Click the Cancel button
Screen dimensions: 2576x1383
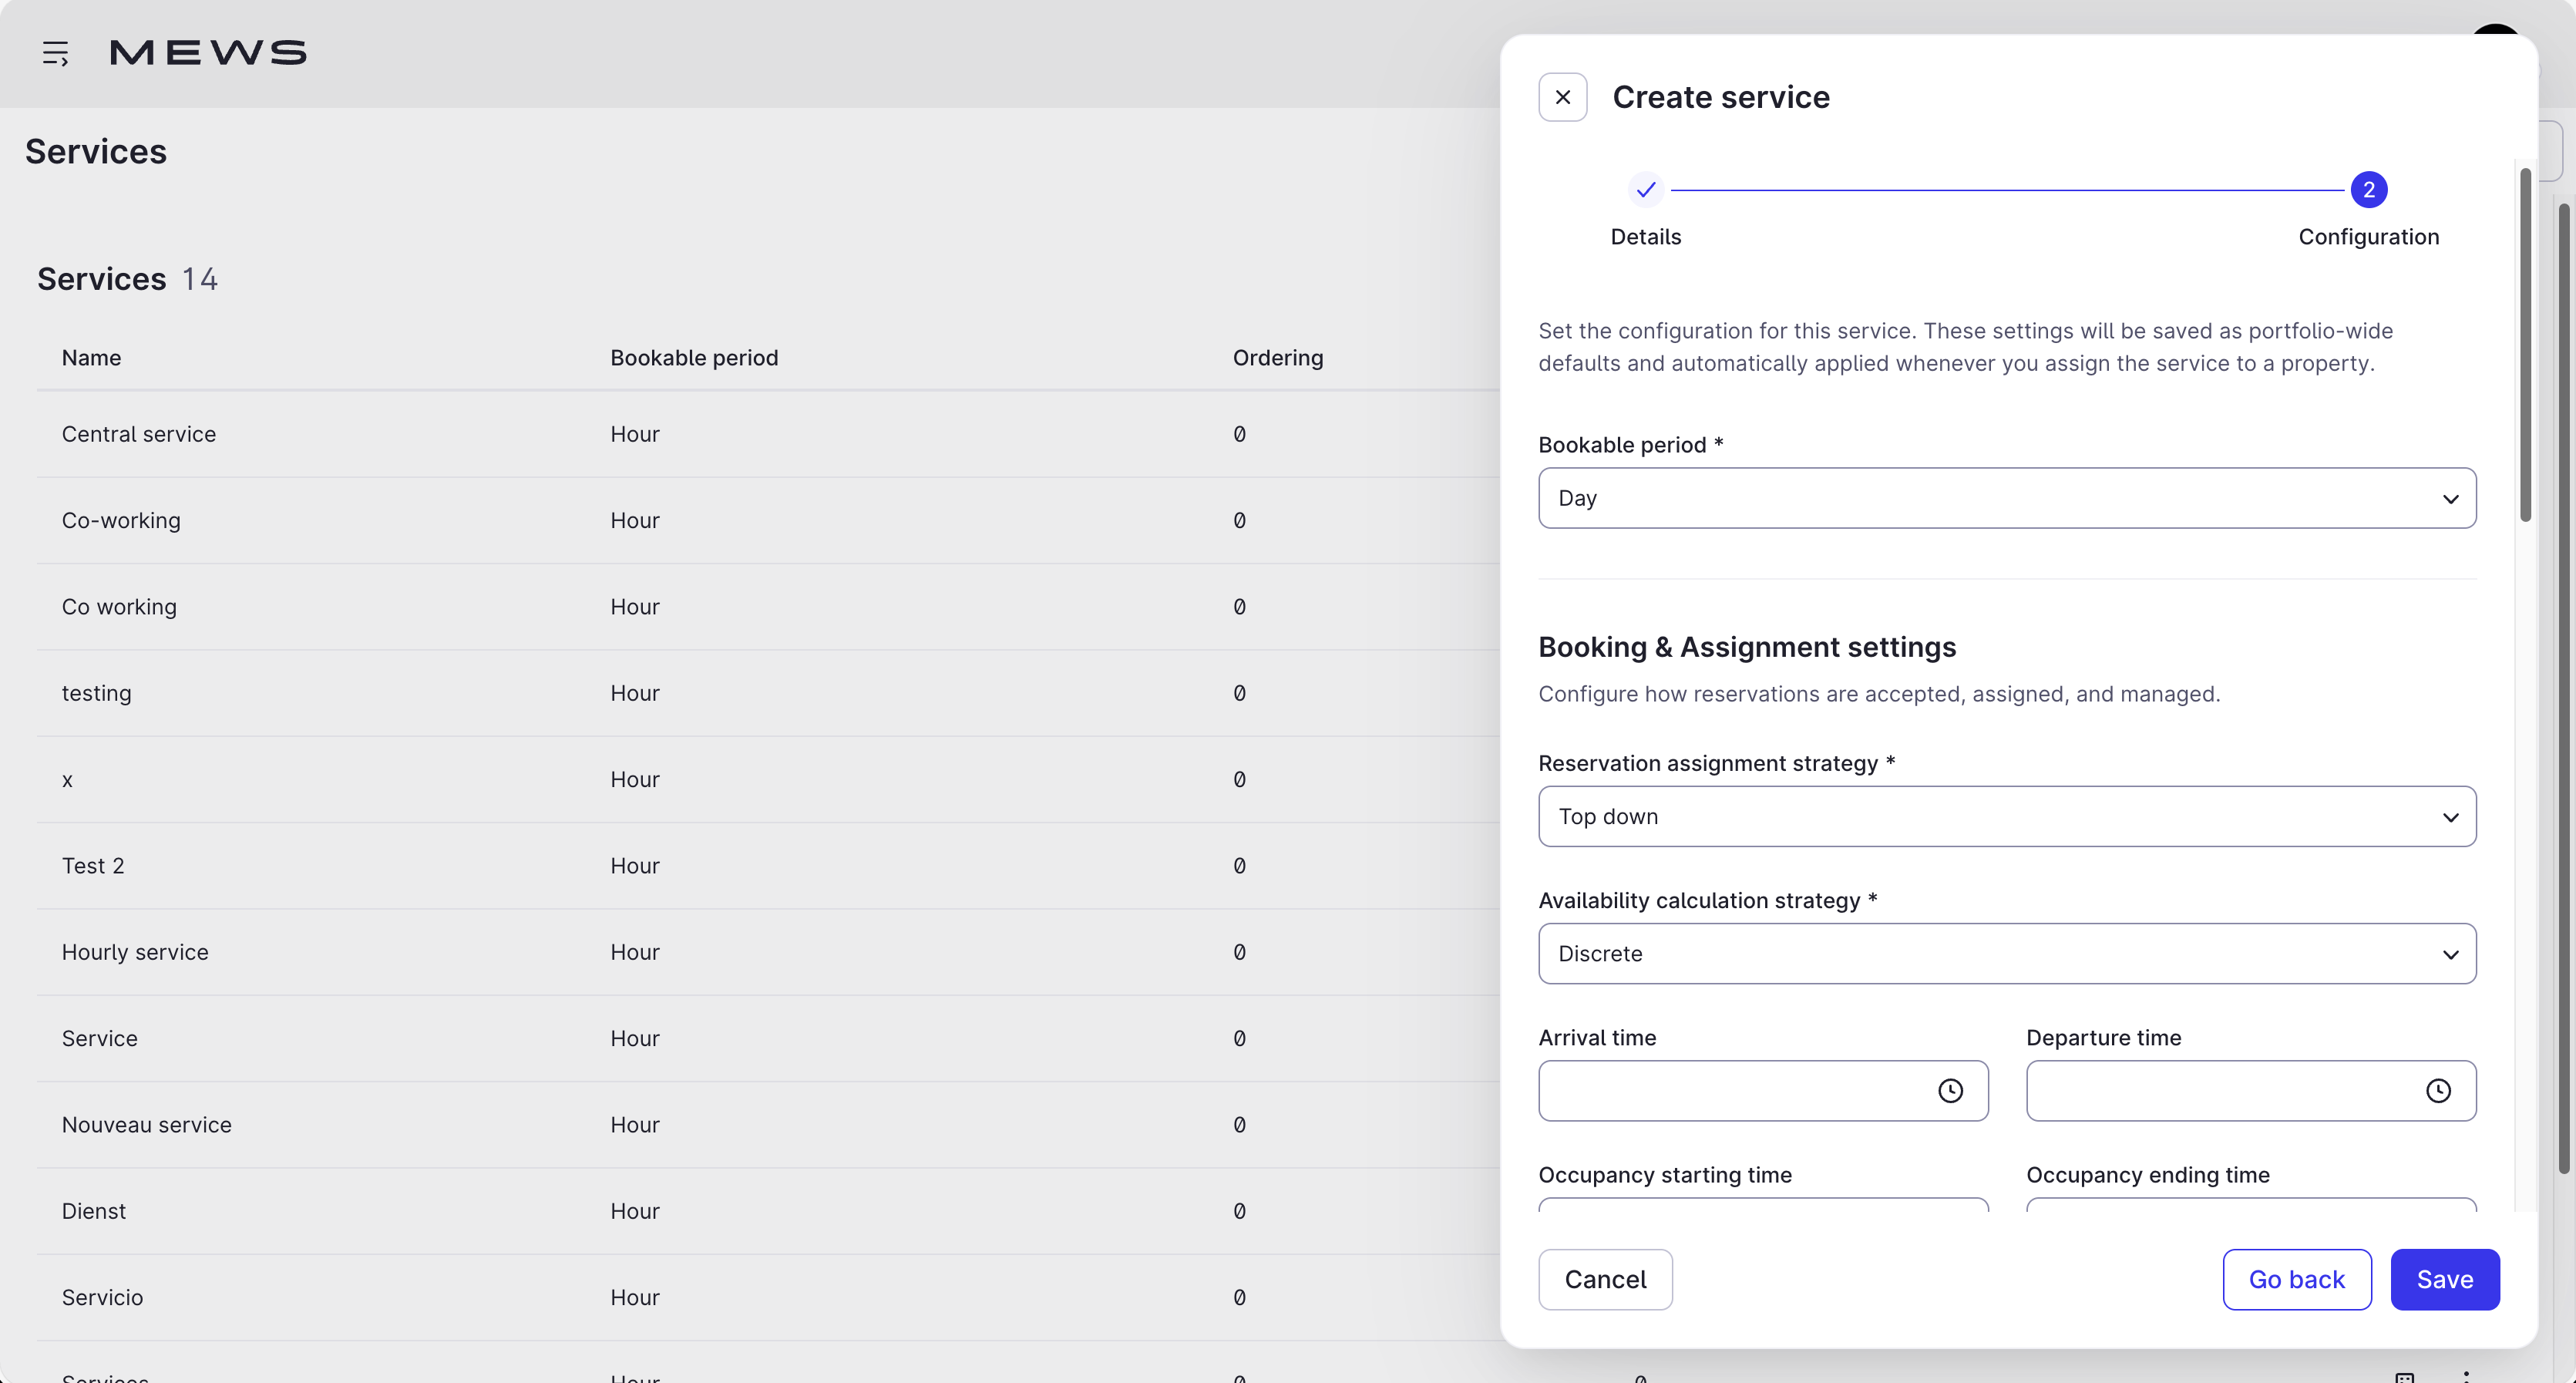tap(1605, 1279)
